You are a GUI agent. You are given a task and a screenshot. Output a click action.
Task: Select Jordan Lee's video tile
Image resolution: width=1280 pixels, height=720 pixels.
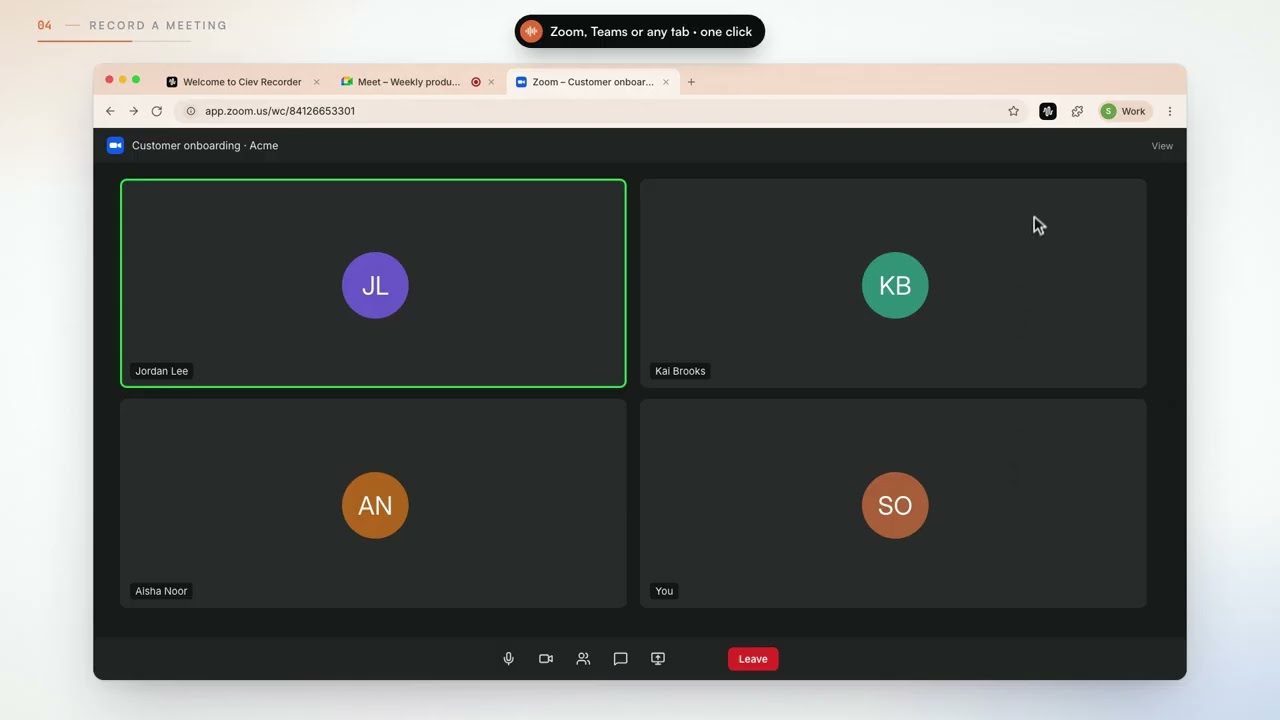(x=373, y=283)
